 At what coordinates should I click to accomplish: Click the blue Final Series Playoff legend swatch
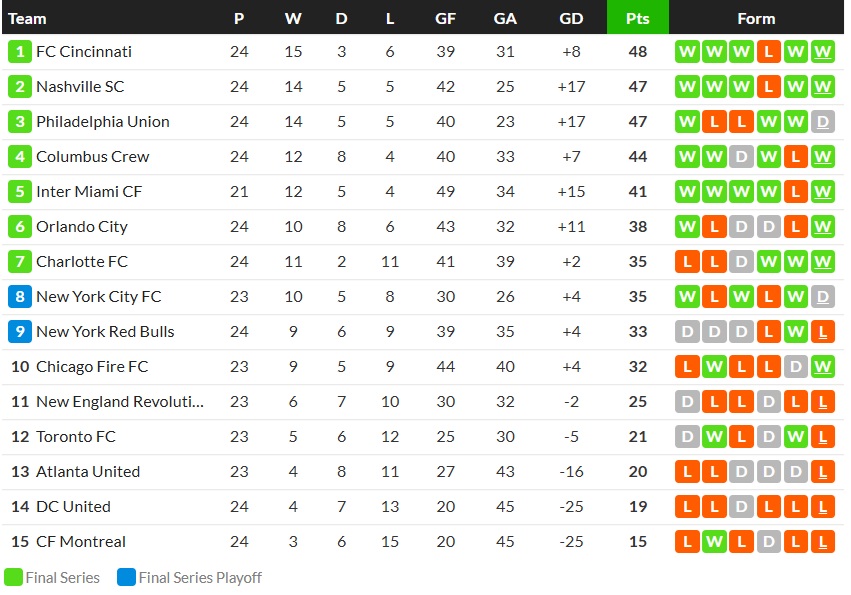point(126,577)
